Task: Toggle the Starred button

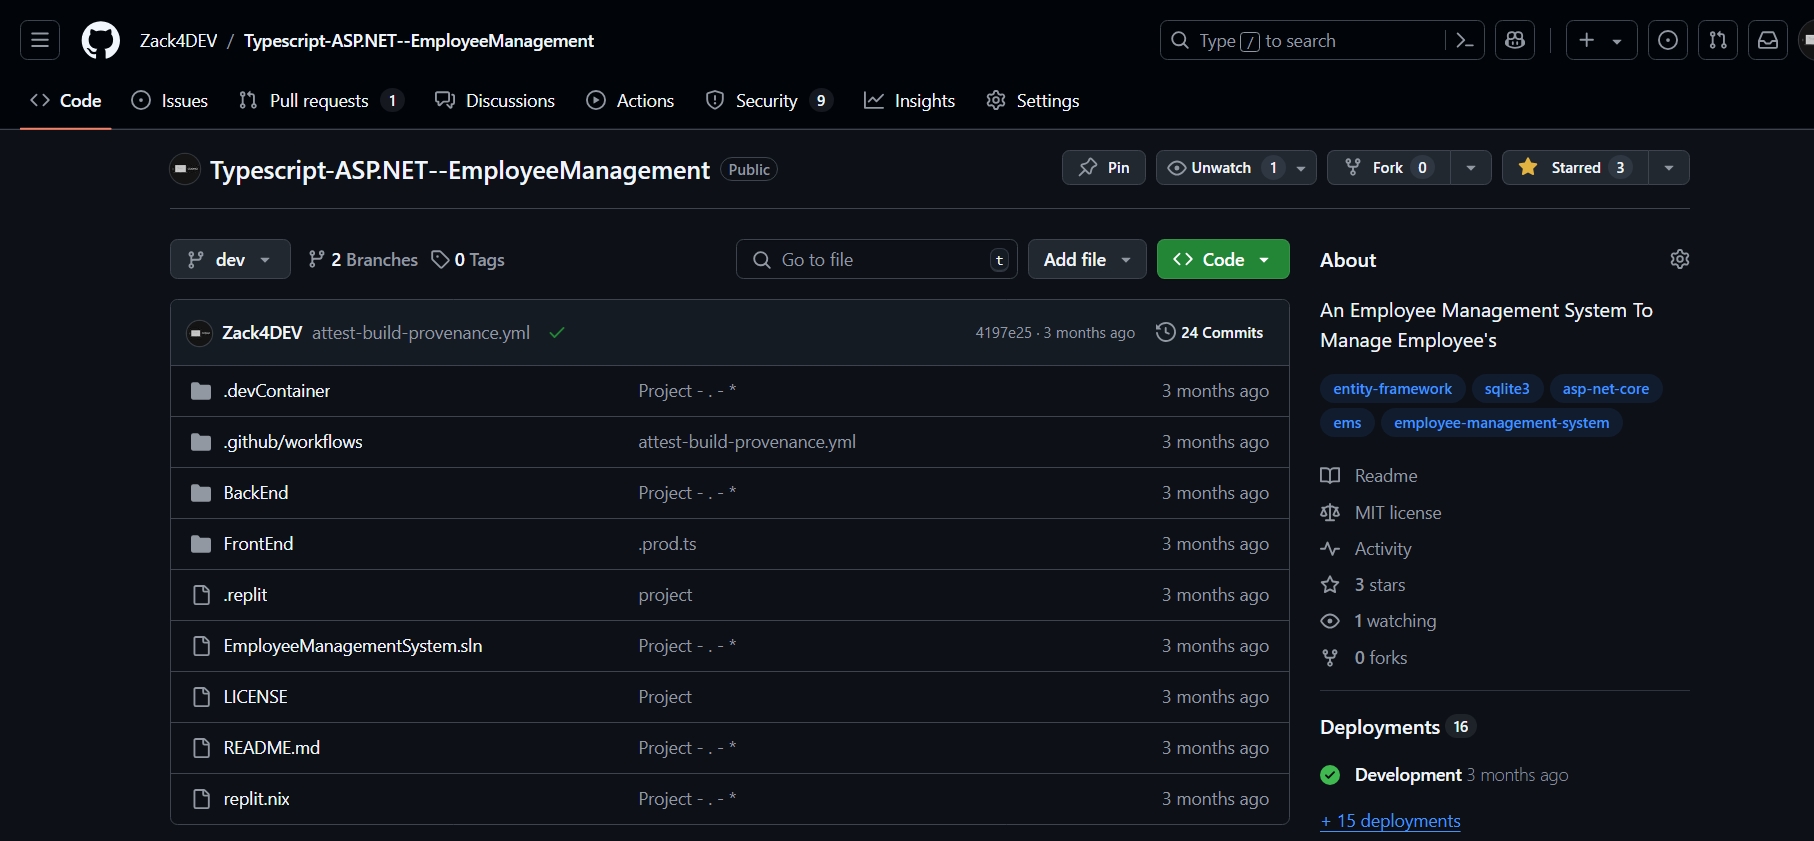Action: click(1575, 167)
